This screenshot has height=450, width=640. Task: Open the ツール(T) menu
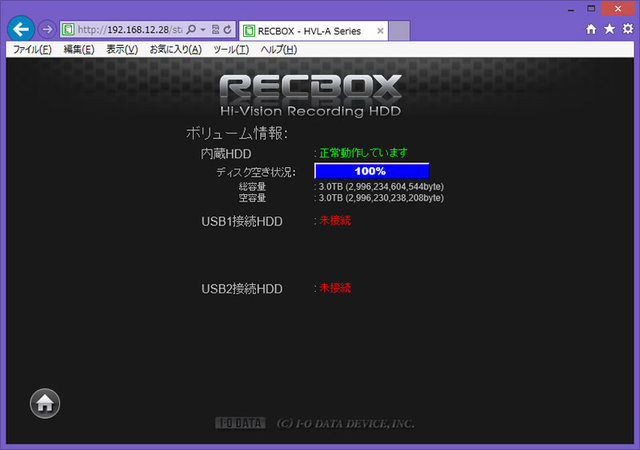click(231, 50)
